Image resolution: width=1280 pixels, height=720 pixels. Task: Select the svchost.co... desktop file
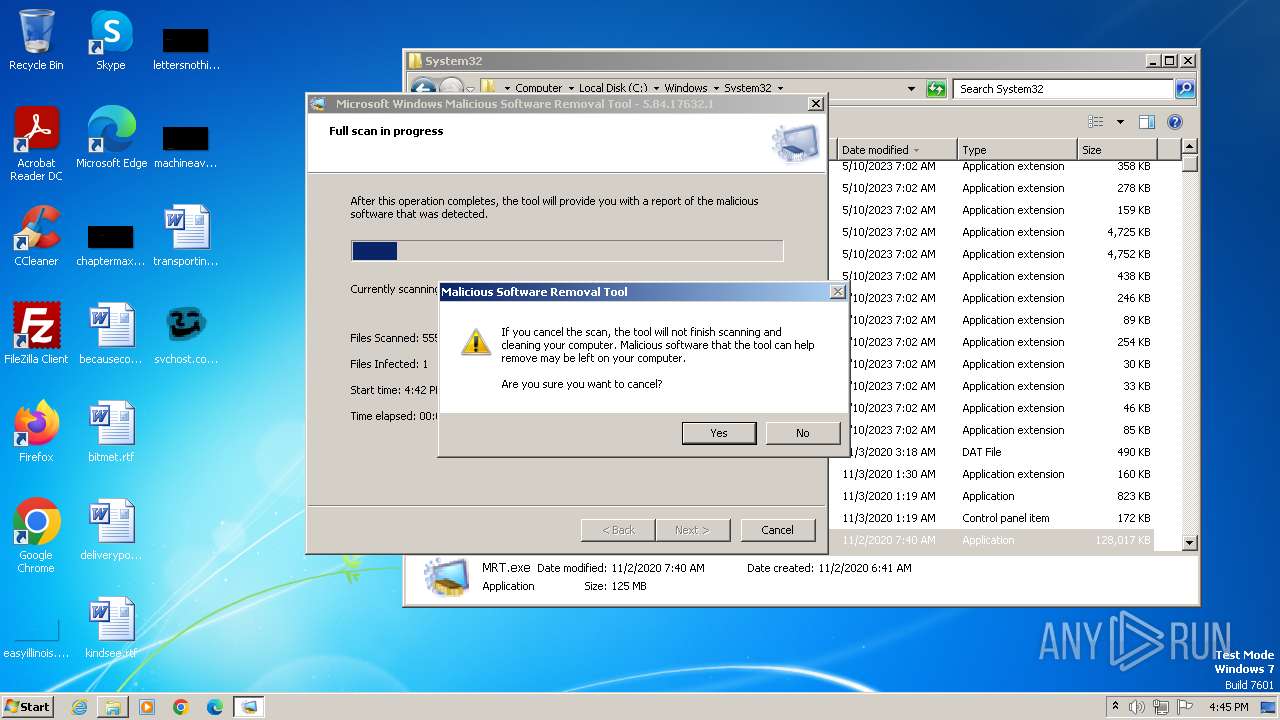tap(186, 334)
